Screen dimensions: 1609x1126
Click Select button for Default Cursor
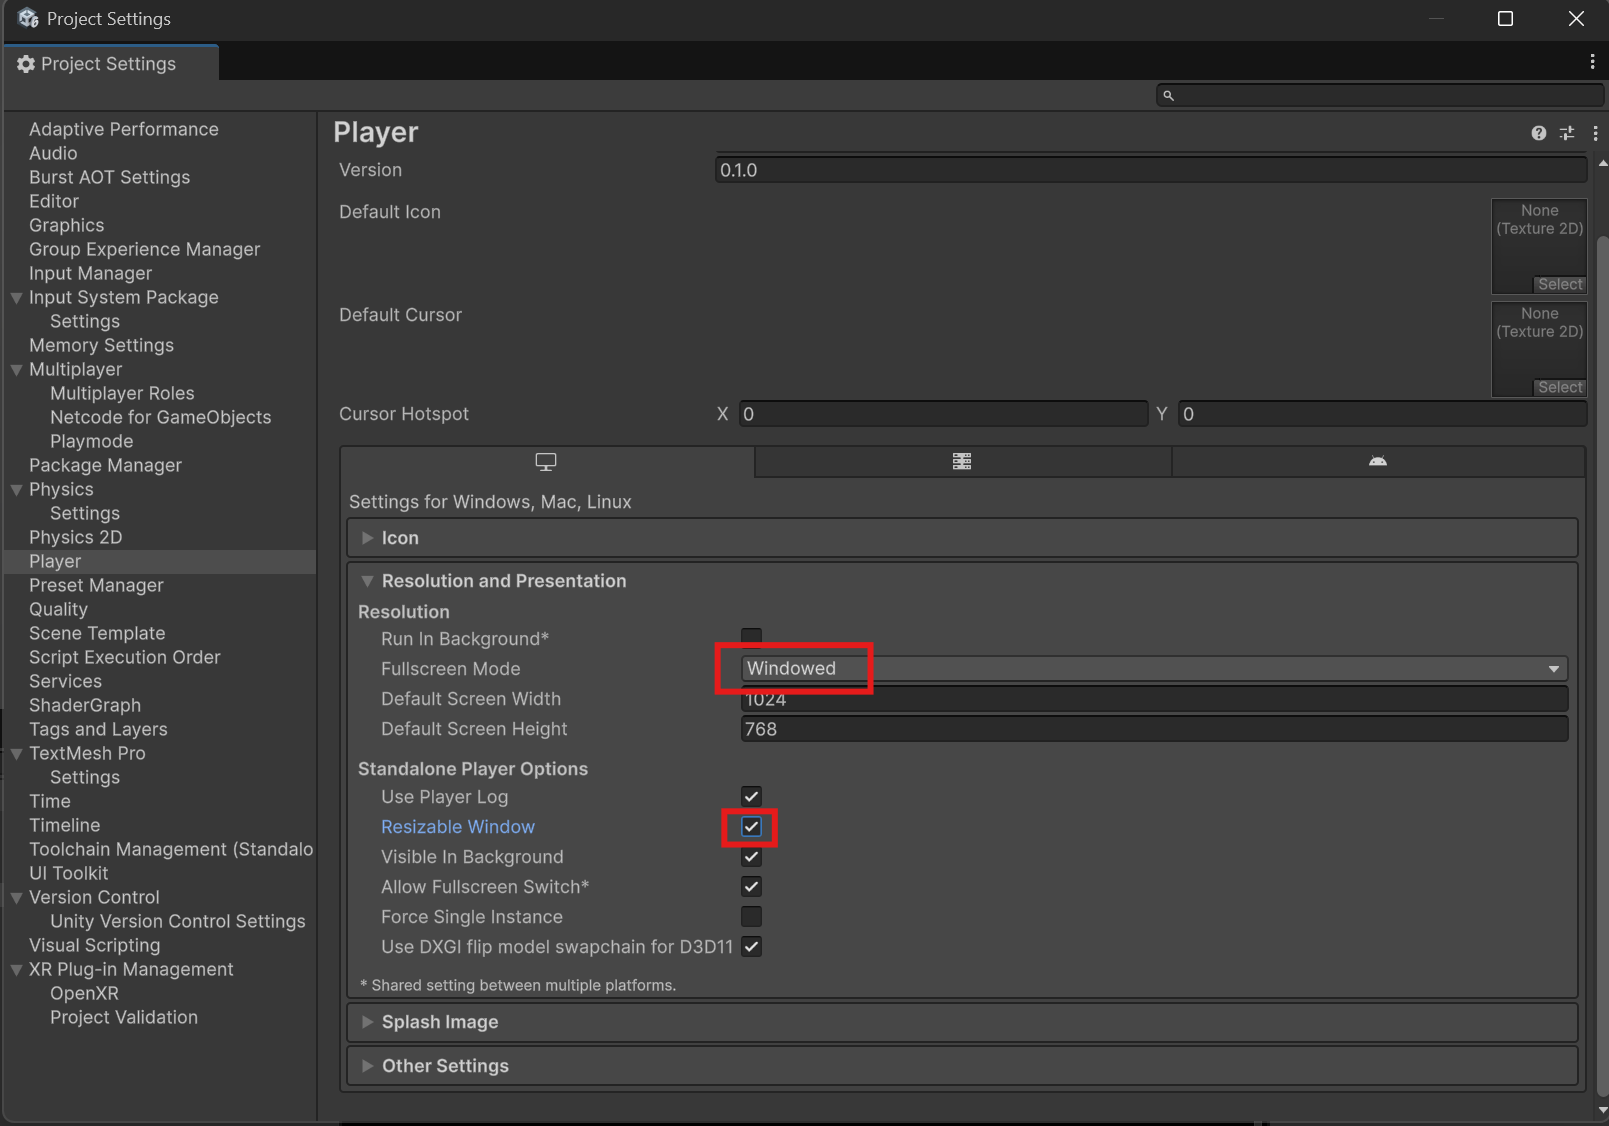[1559, 387]
